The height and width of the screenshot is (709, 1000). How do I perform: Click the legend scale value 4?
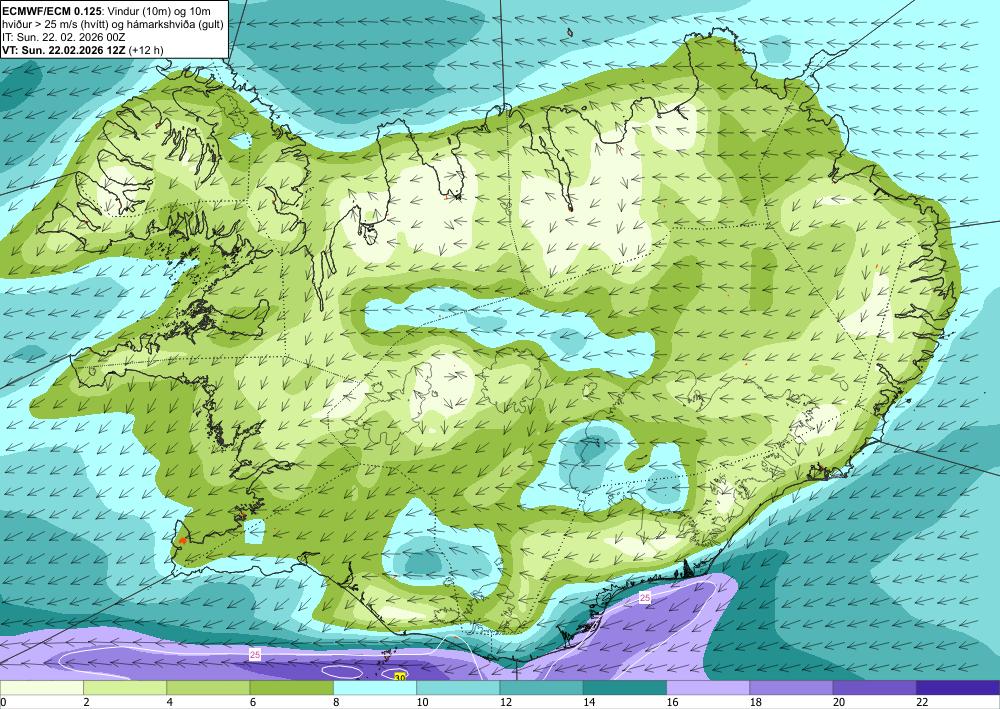170,702
